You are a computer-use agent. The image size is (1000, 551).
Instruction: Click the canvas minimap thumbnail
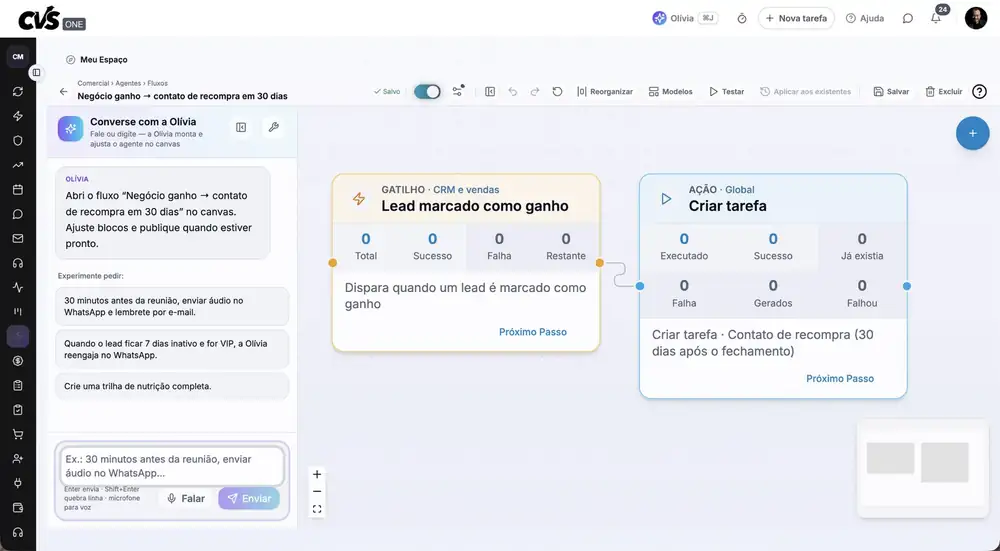[922, 467]
